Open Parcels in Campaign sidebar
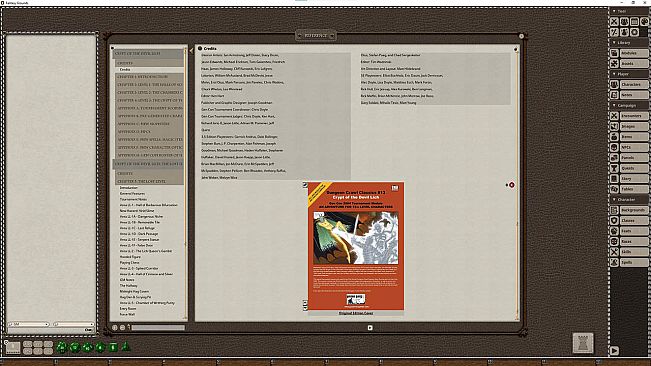Image resolution: width=651 pixels, height=366 pixels. [629, 158]
